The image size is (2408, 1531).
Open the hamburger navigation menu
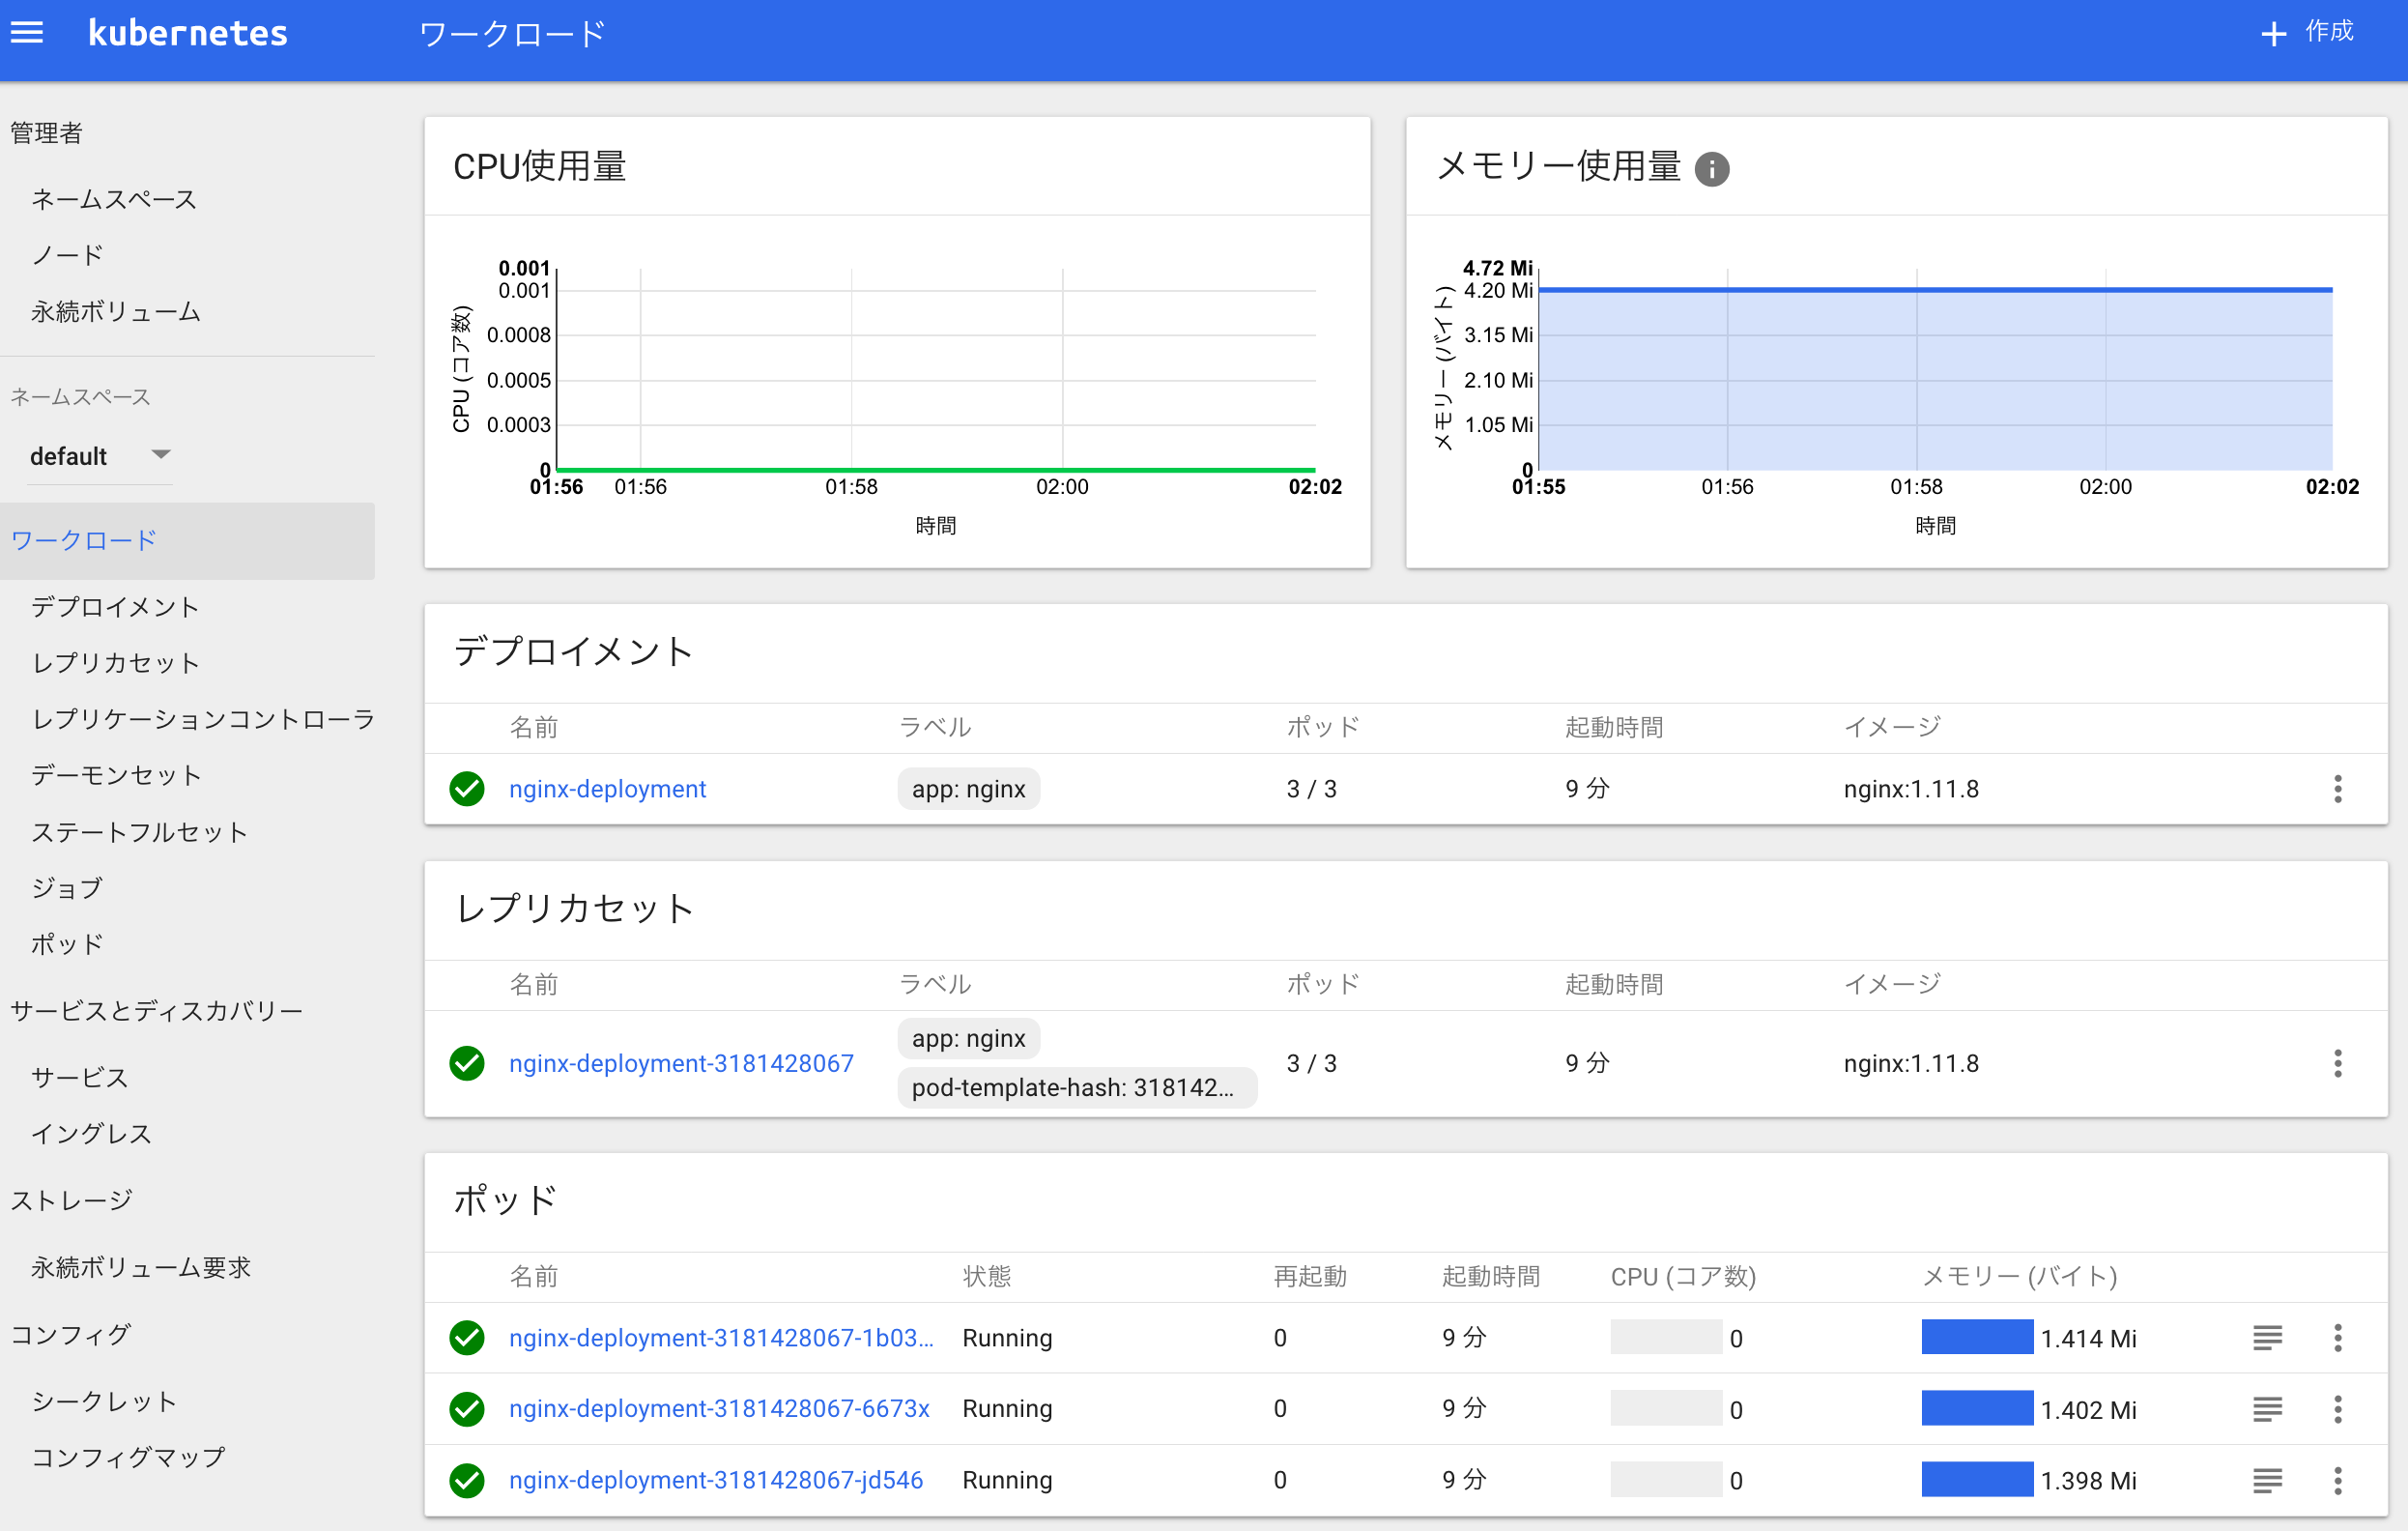click(x=27, y=33)
